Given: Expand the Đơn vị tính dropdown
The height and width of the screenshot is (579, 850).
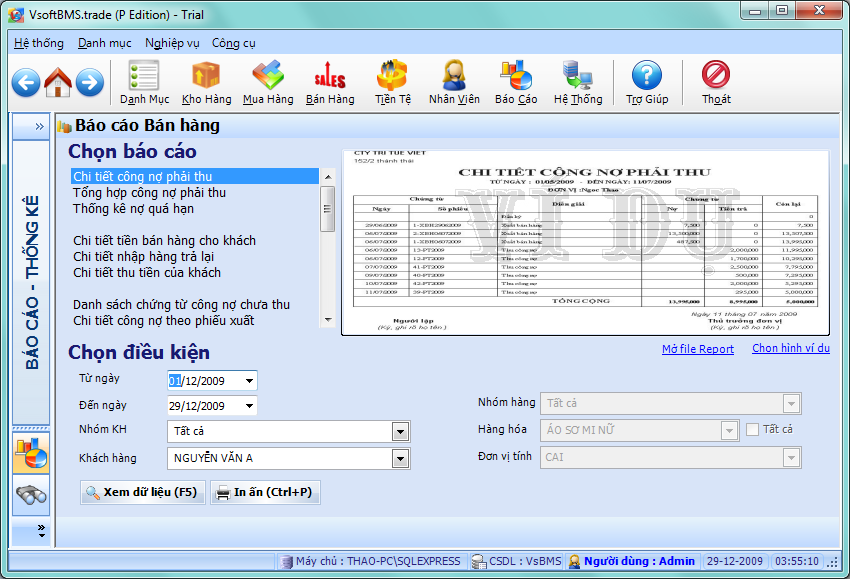Looking at the screenshot, I should pyautogui.click(x=791, y=458).
